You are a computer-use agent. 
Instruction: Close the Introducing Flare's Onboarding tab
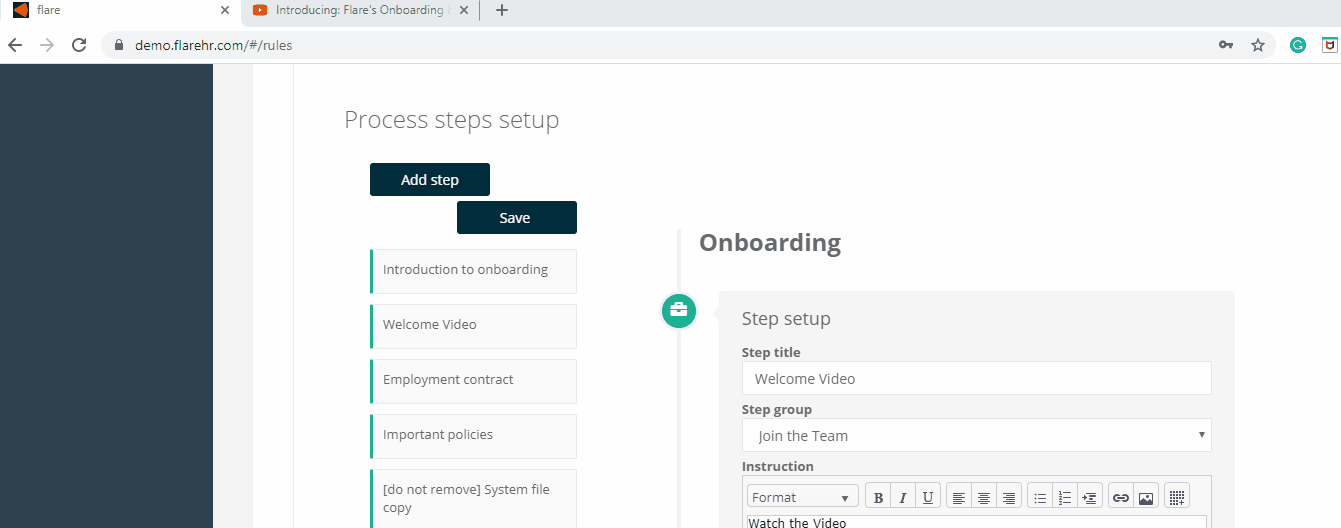tap(463, 11)
